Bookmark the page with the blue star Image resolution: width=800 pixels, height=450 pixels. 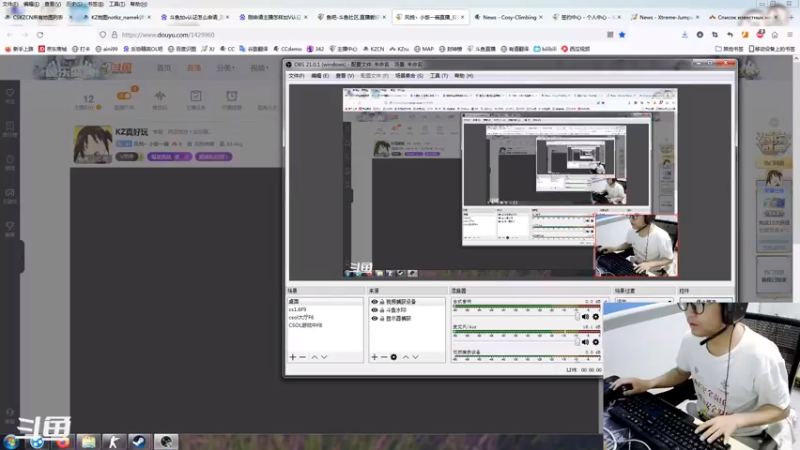point(622,35)
